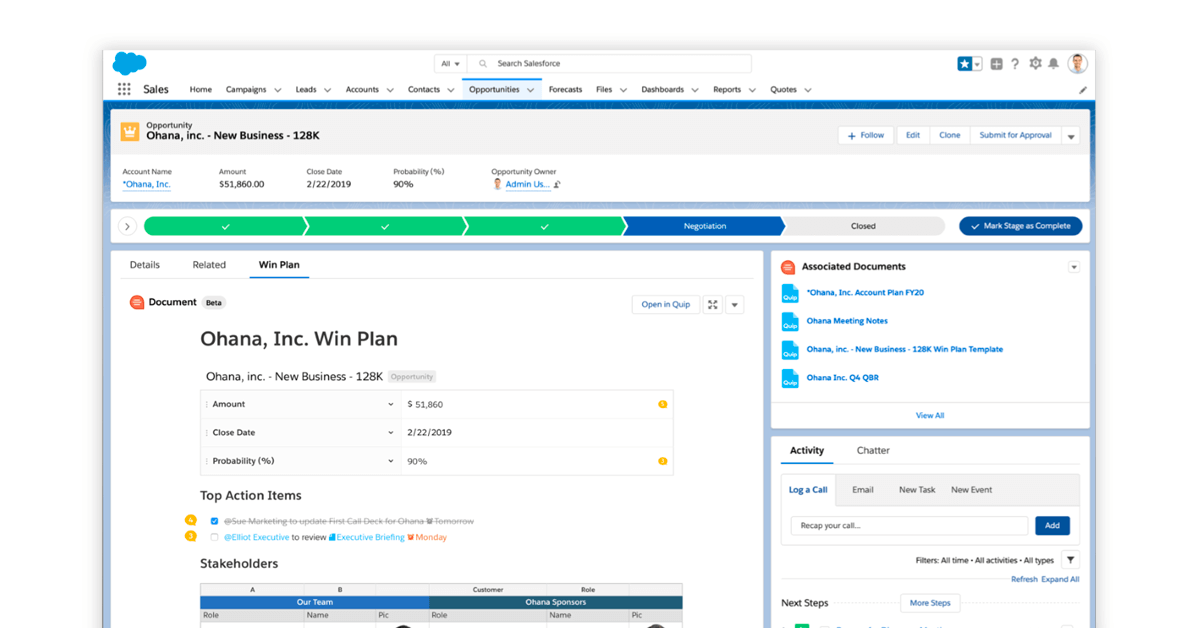Click the pencil icon to edit navigation

(1082, 90)
